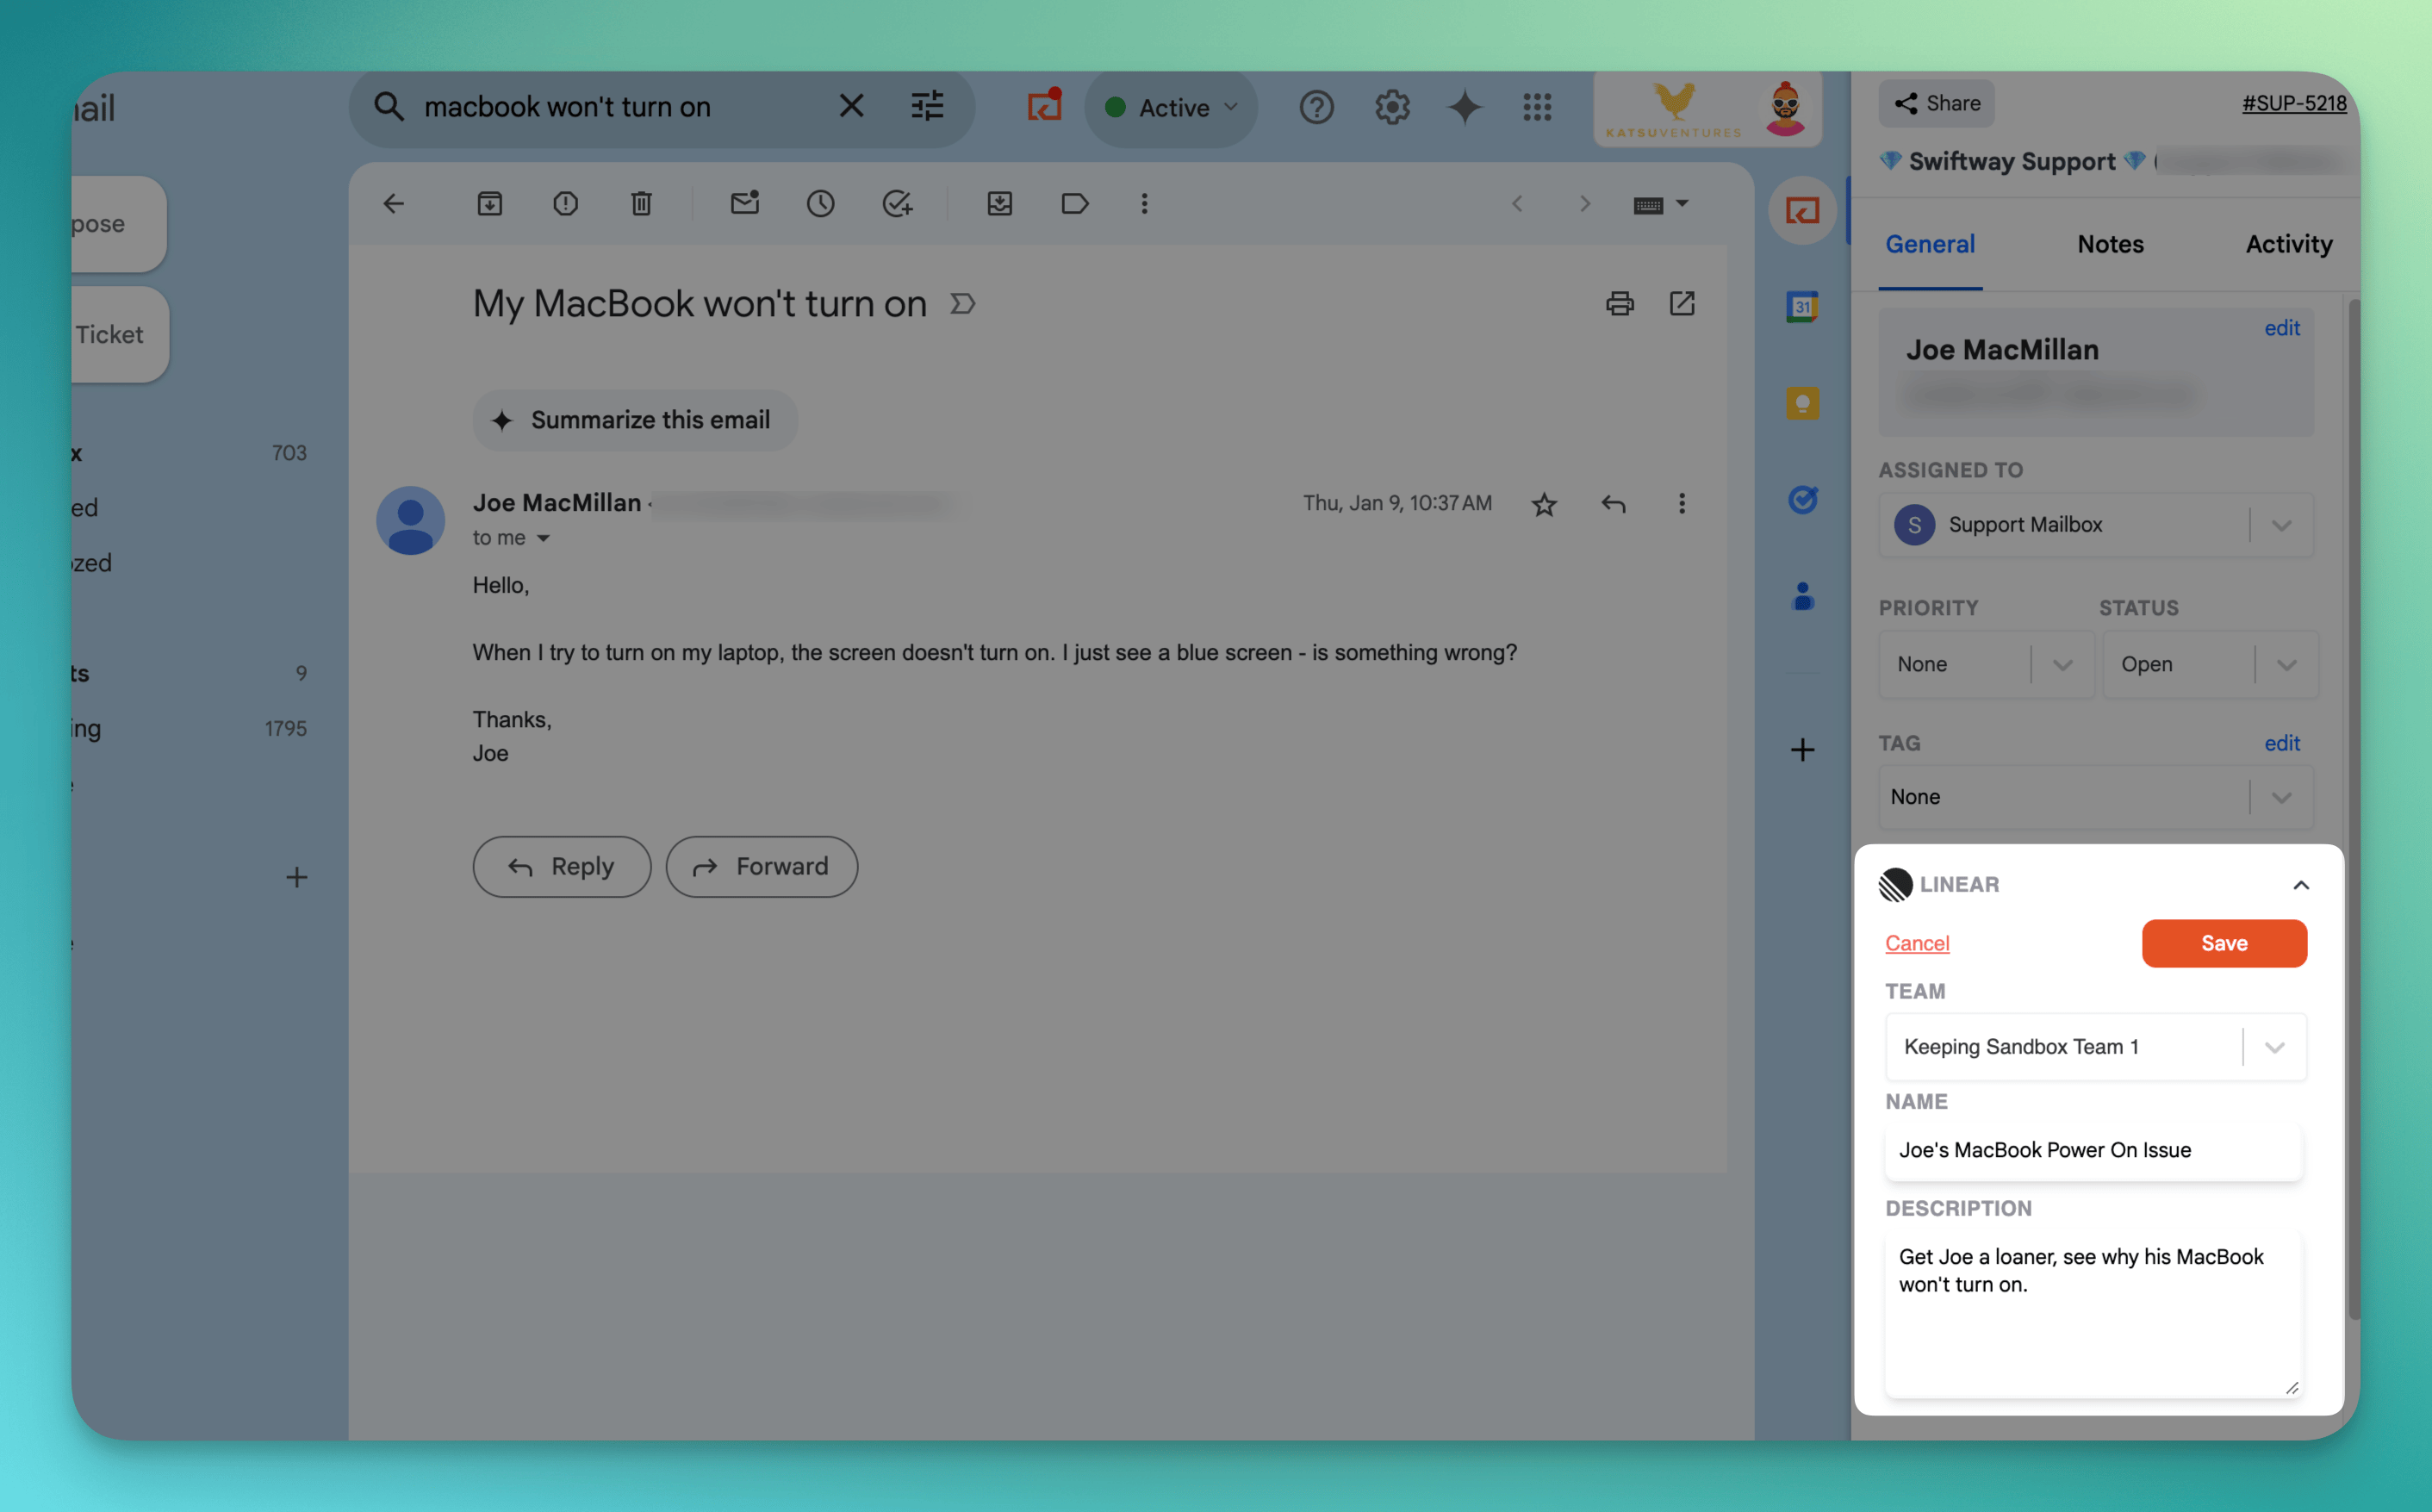
Task: Open the Active status dropdown
Action: tap(1172, 108)
